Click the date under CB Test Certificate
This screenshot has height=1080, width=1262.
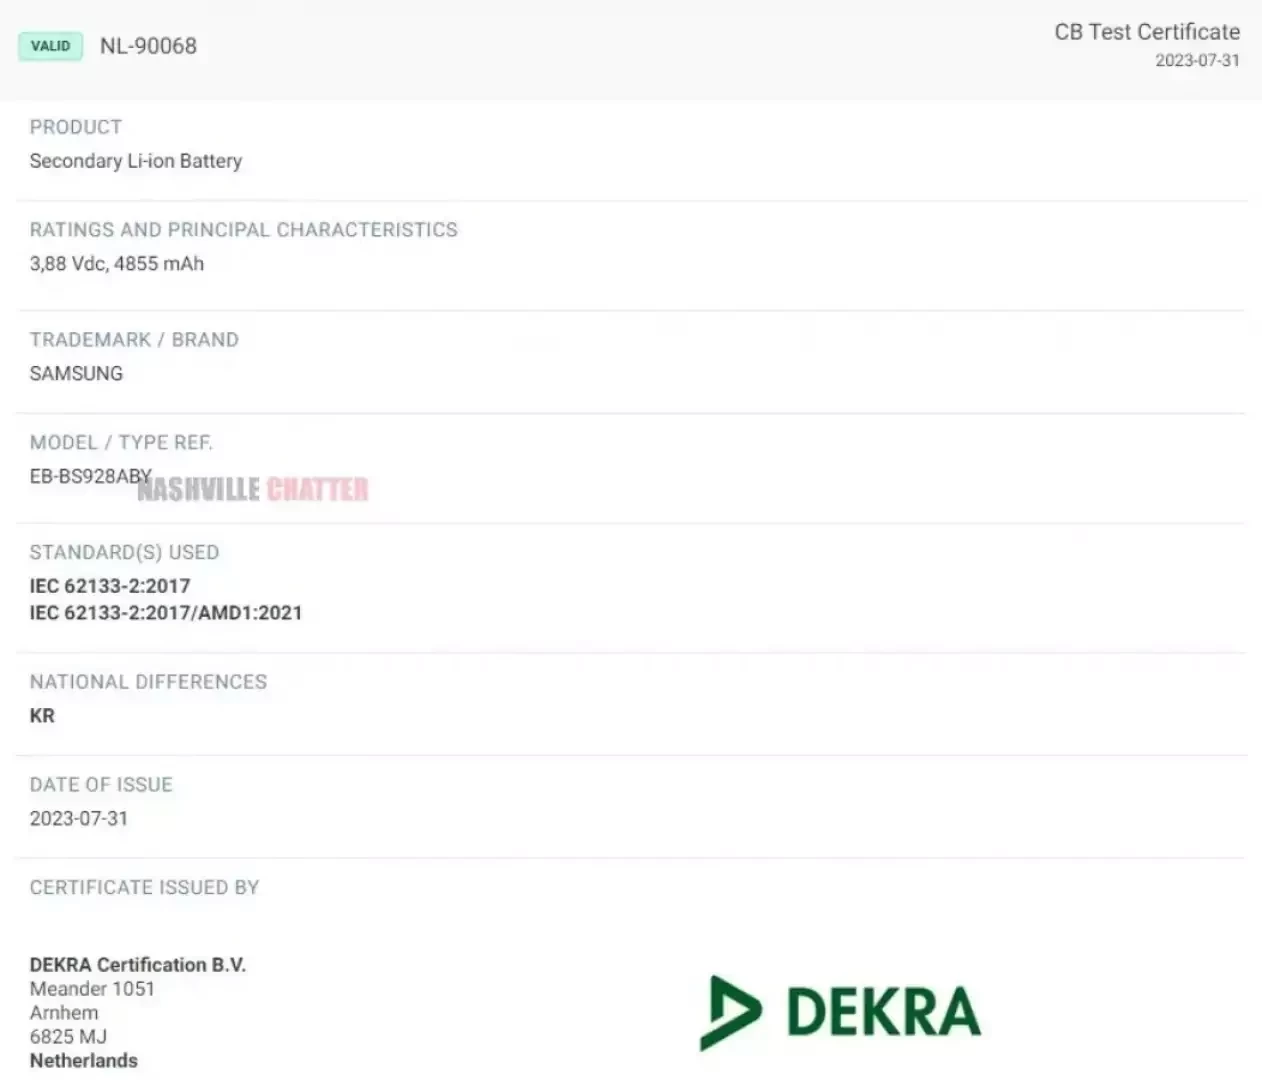1197,61
